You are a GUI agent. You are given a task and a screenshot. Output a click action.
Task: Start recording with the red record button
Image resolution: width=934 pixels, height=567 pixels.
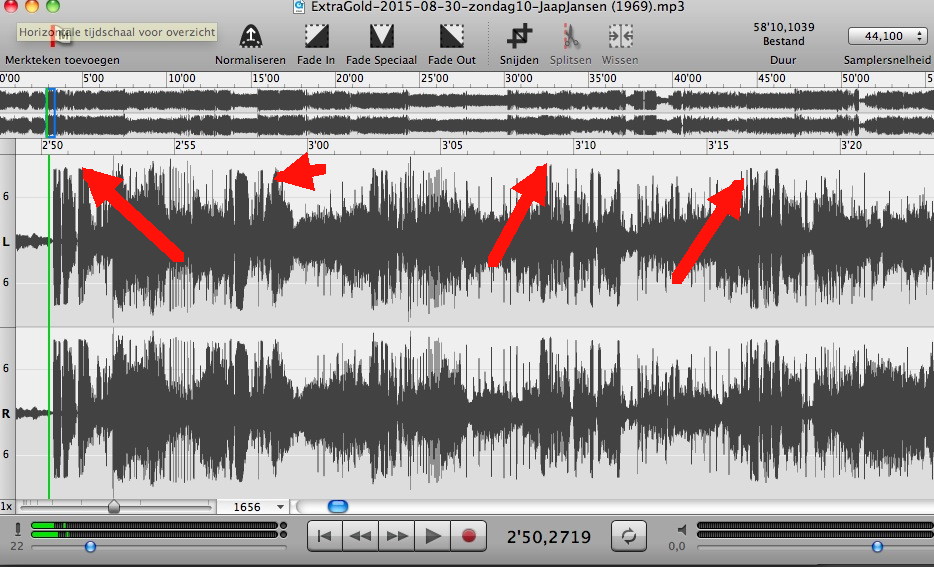pyautogui.click(x=468, y=535)
